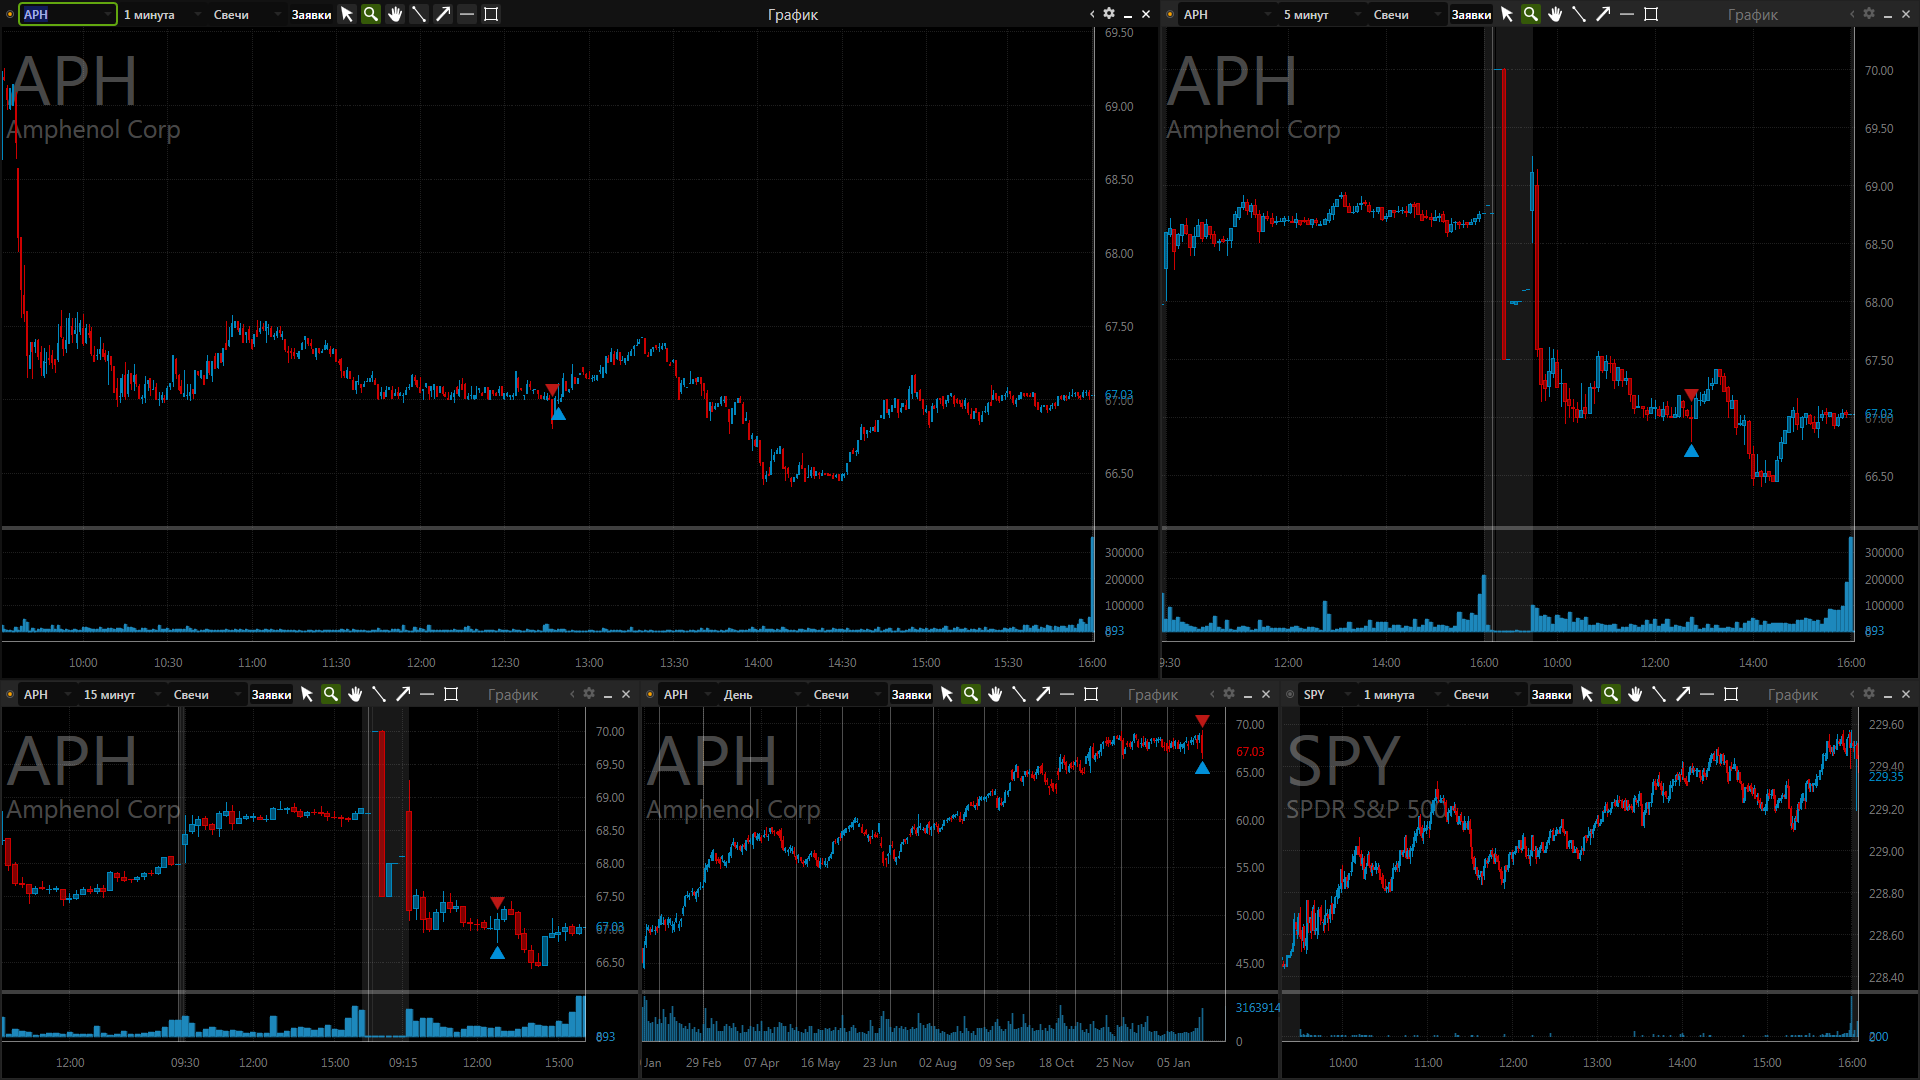Select the arrow cursor tool in the 1-minute APH chart
Screen dimensions: 1920x1080
347,14
